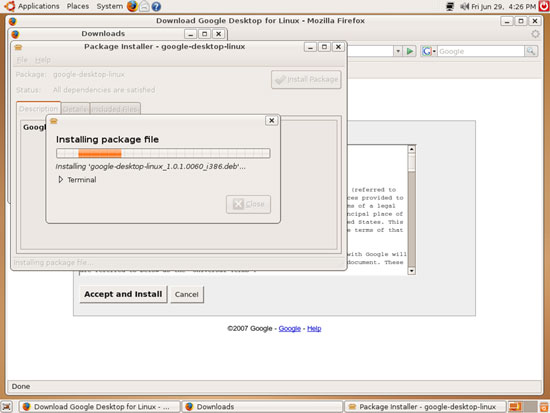
Task: Click the Firefox icon in main title bar
Action: 13,21
